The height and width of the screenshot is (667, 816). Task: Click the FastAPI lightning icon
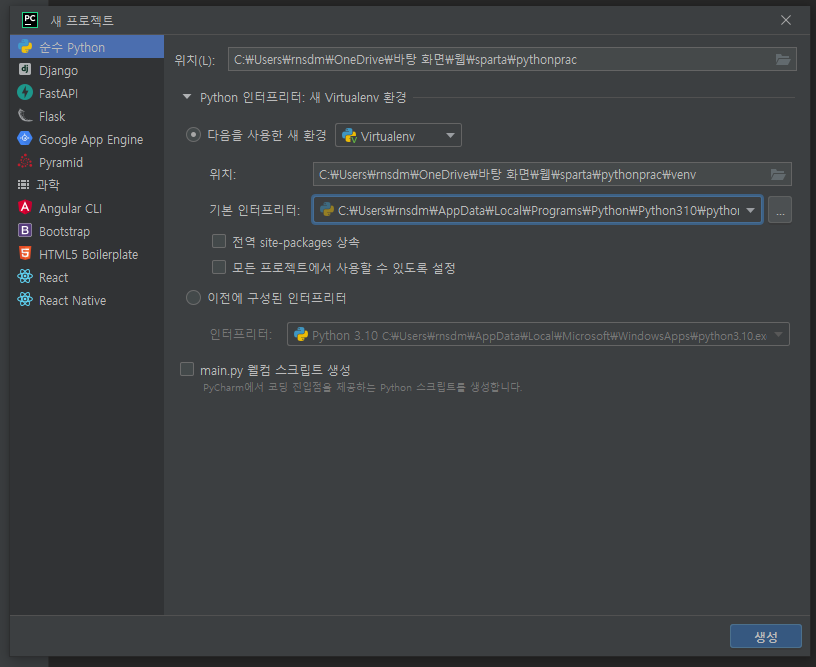point(25,92)
